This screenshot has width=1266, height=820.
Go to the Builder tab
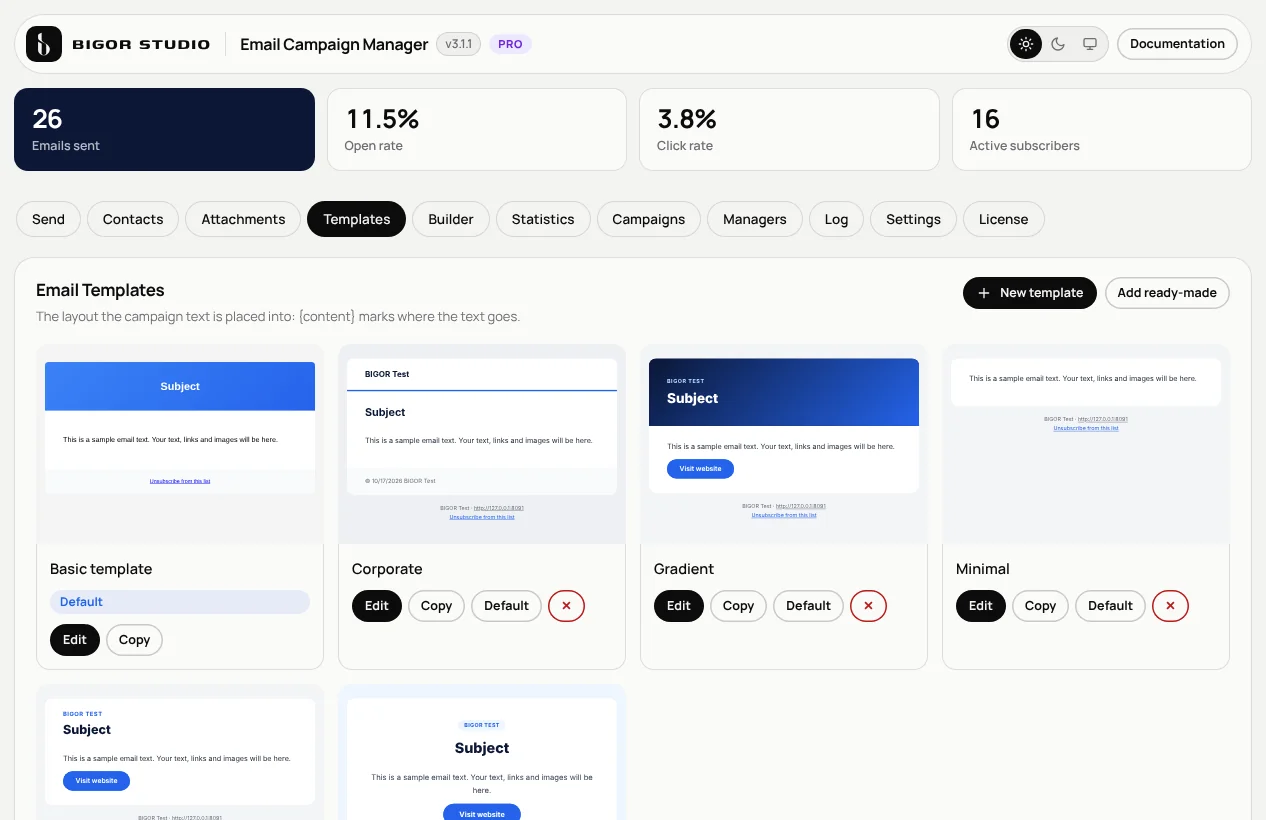click(451, 219)
